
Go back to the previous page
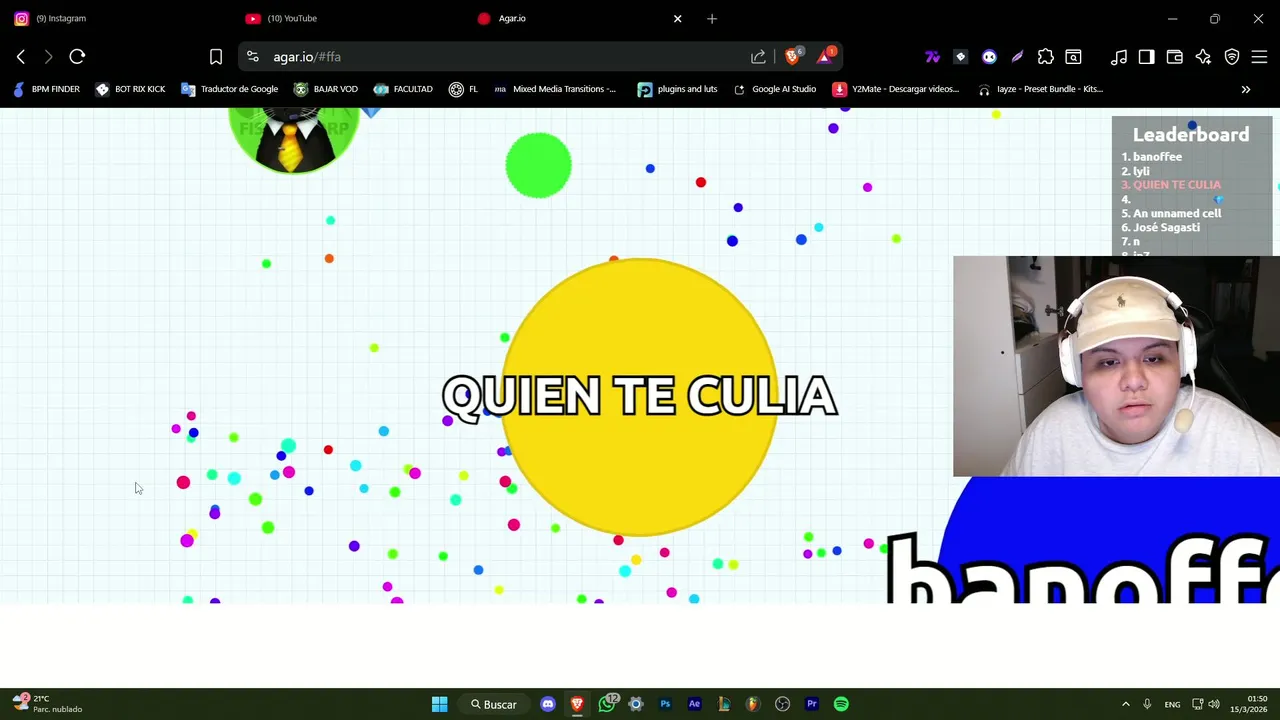21,57
